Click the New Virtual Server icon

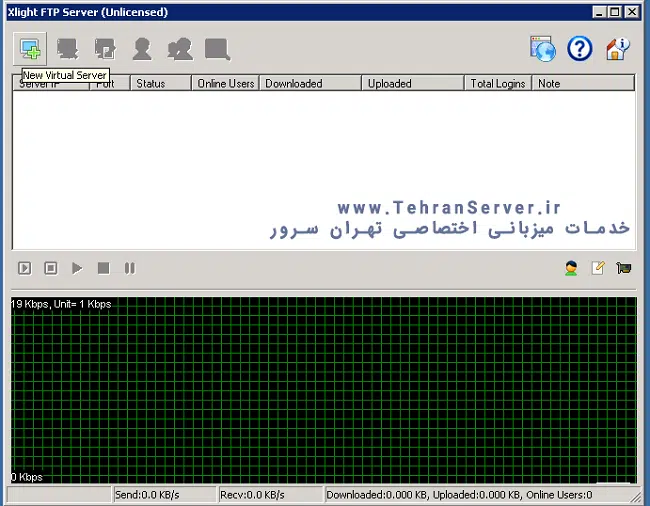[x=29, y=48]
